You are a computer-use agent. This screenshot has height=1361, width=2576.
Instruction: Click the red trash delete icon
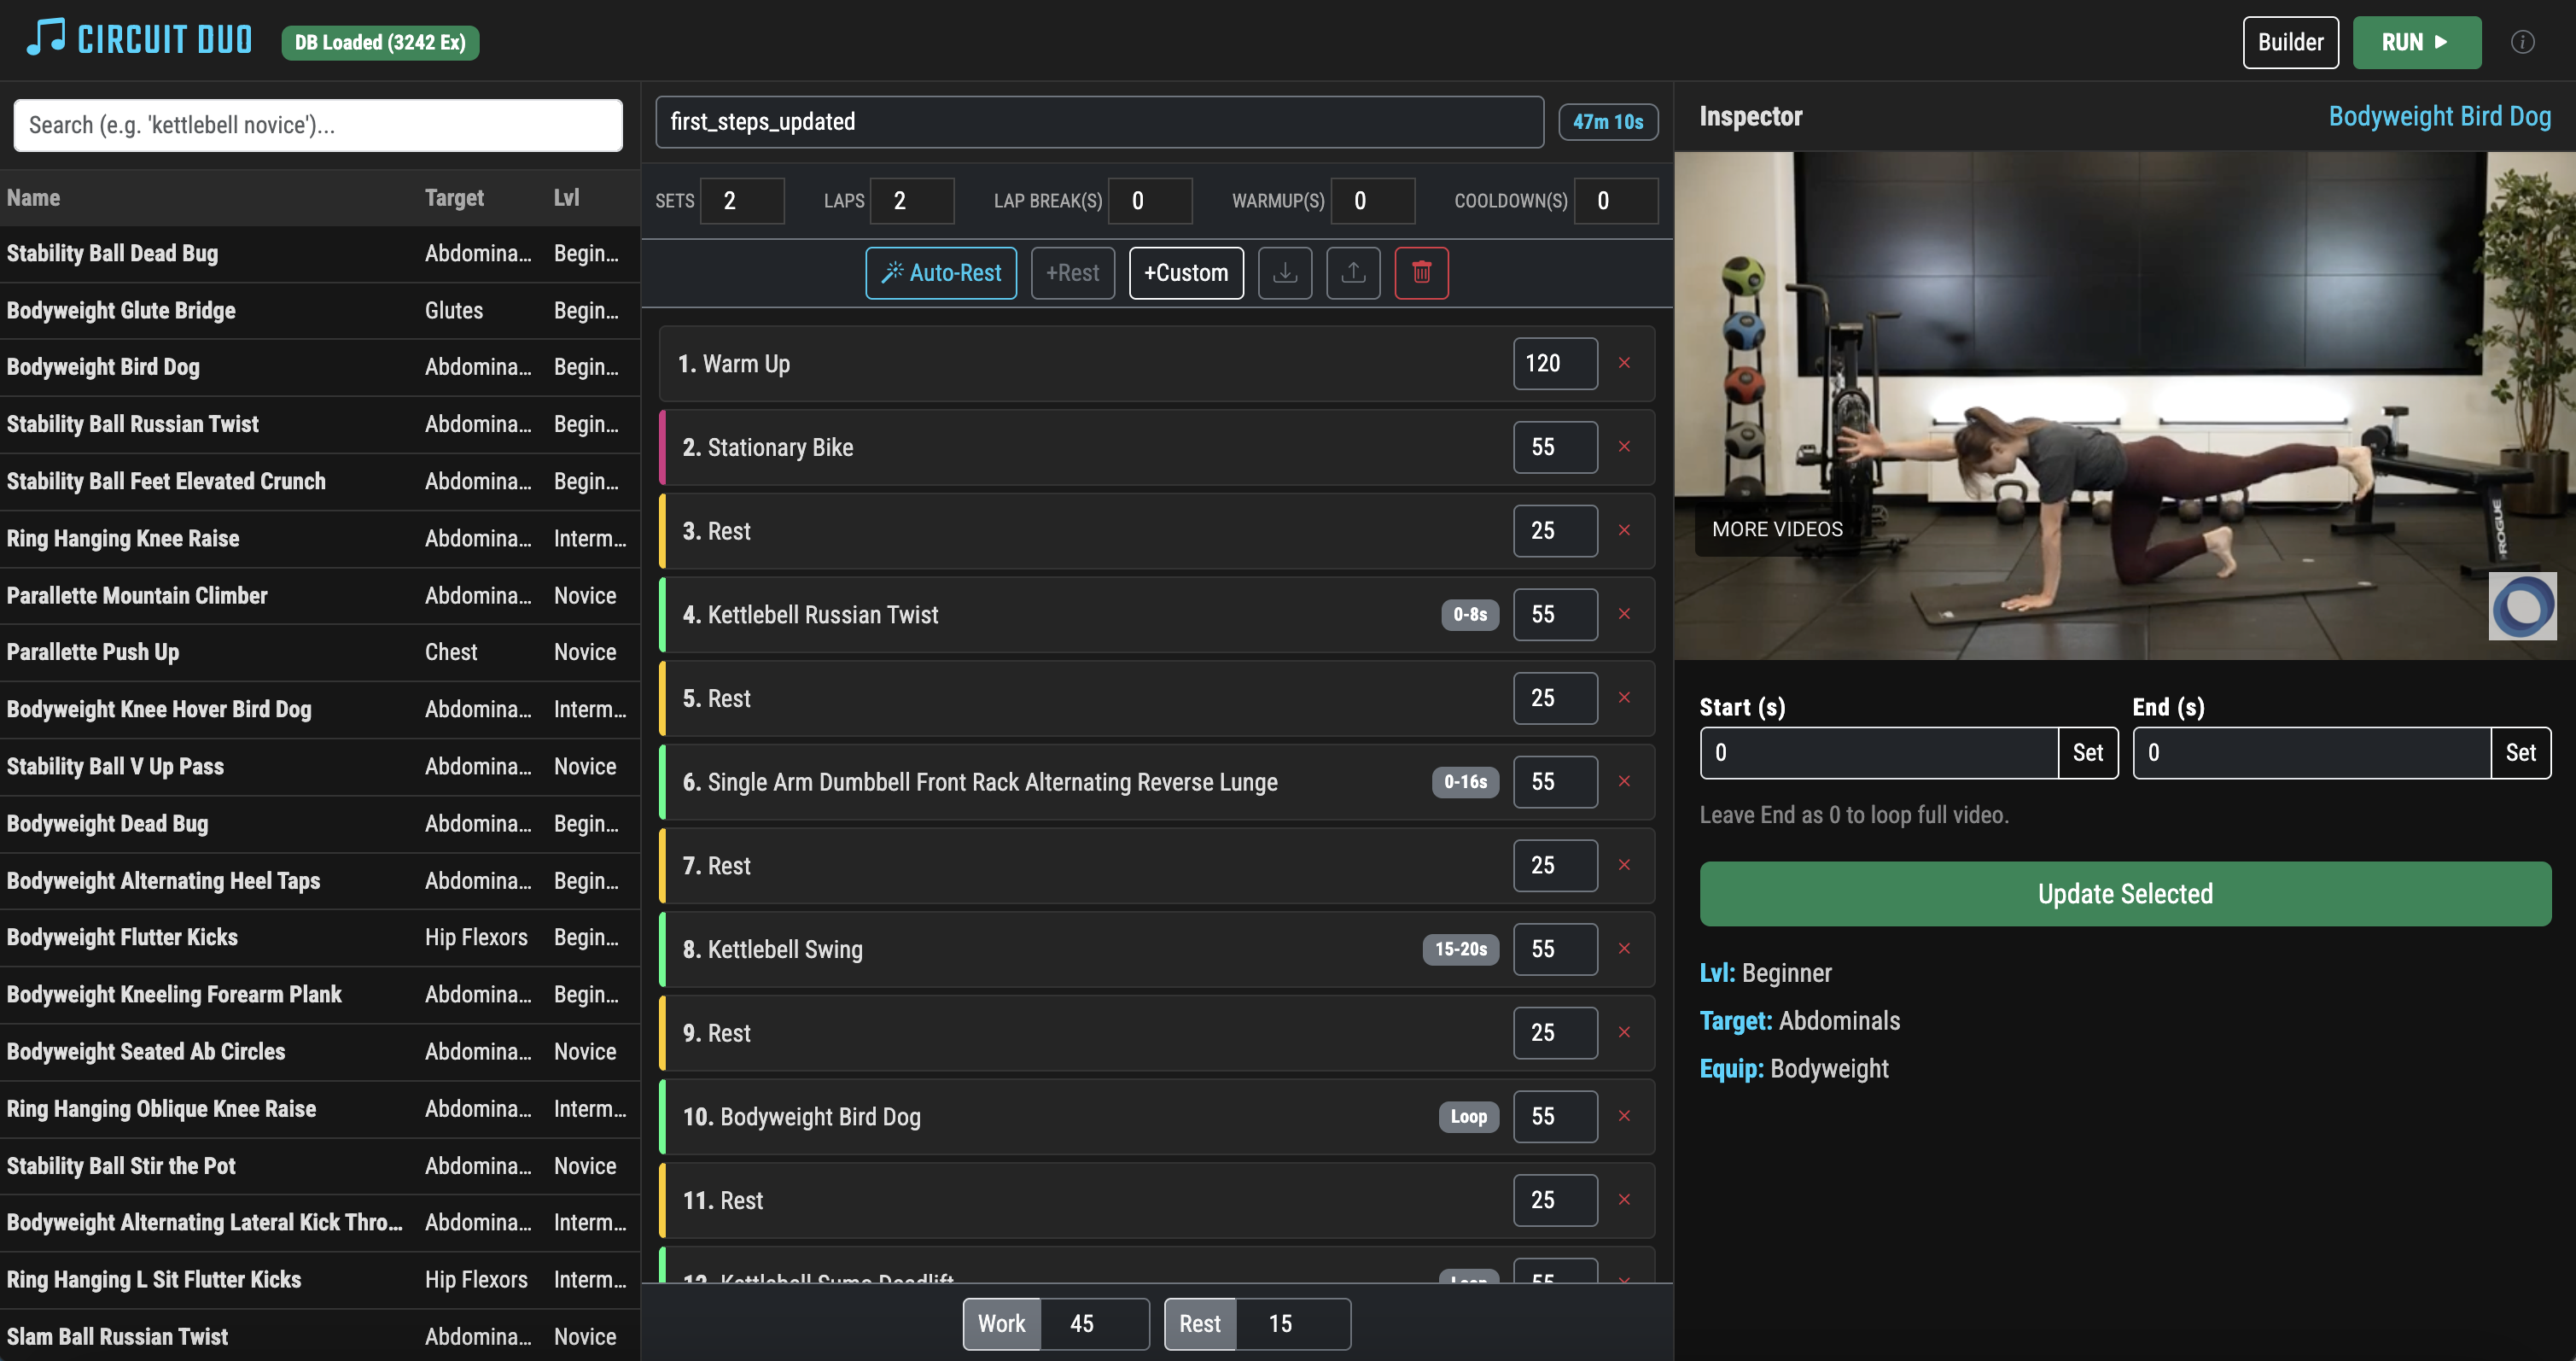[1421, 273]
